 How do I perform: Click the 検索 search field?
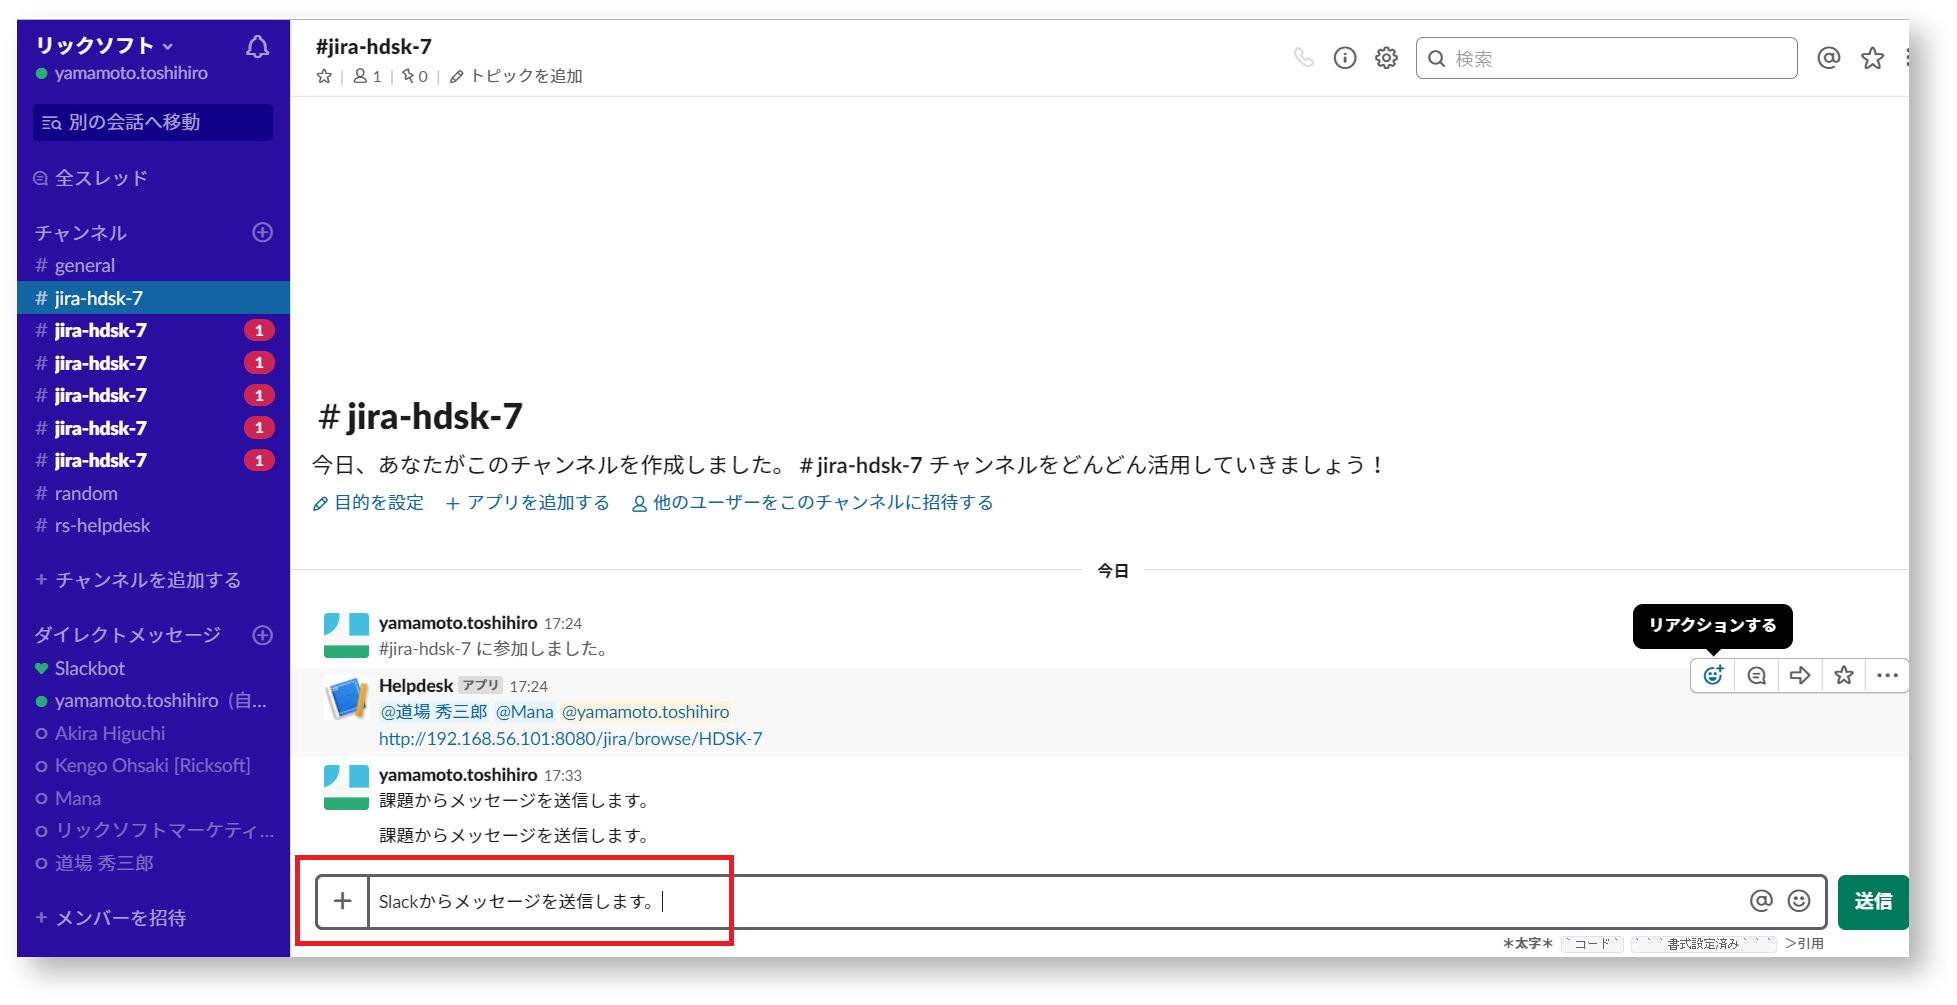[x=1606, y=58]
